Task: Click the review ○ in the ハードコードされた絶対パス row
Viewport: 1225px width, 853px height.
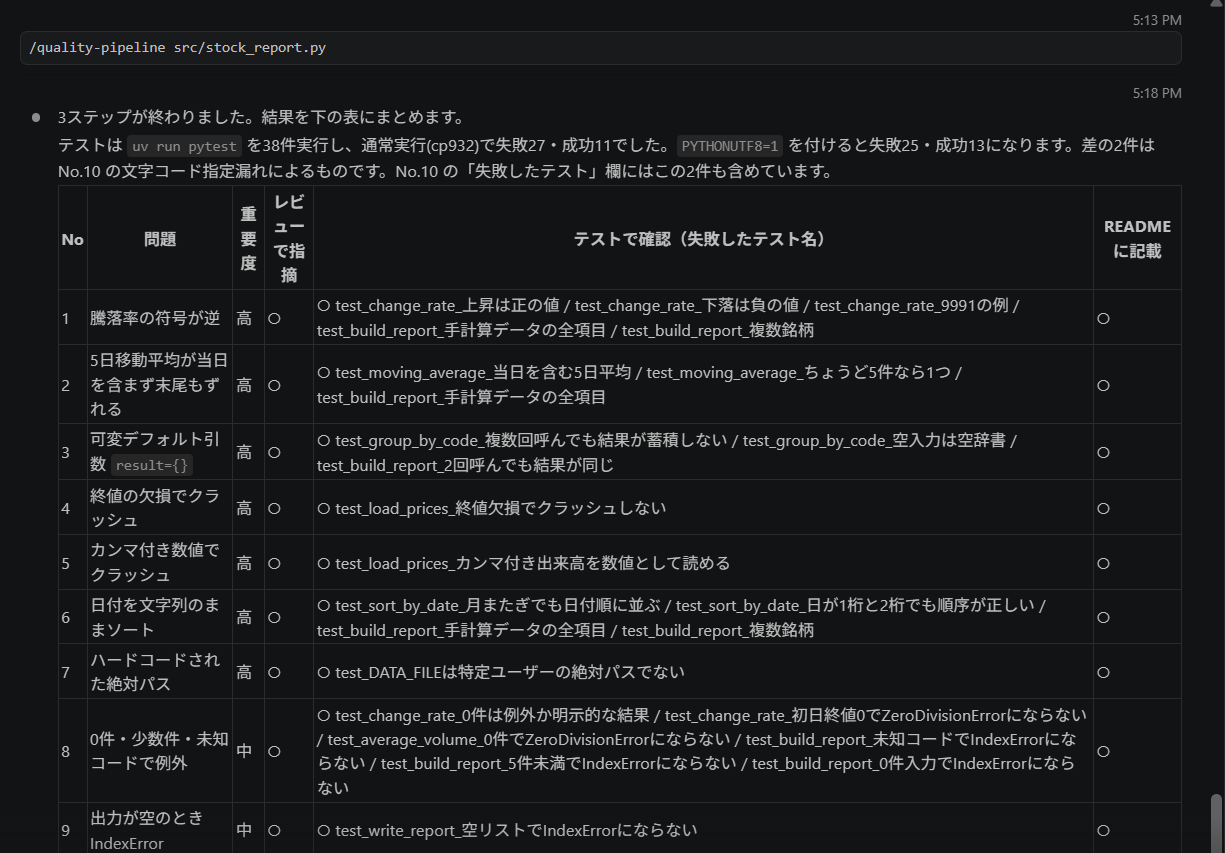Action: click(x=274, y=672)
